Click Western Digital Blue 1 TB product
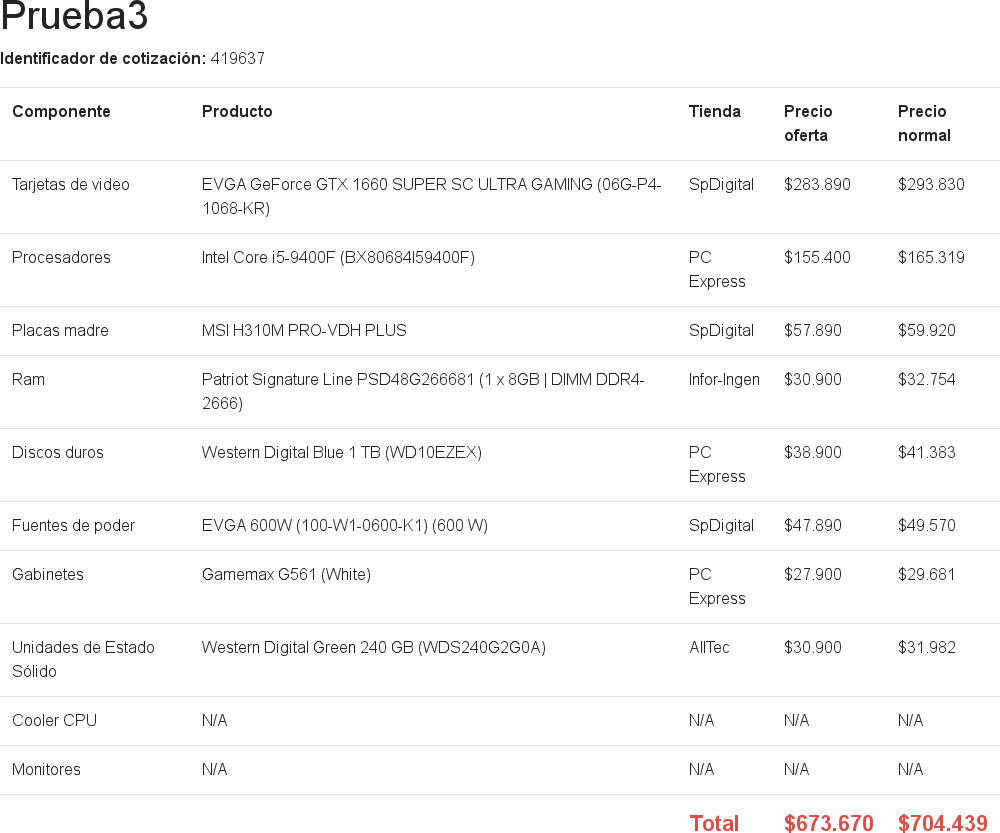This screenshot has height=833, width=1000. (342, 453)
